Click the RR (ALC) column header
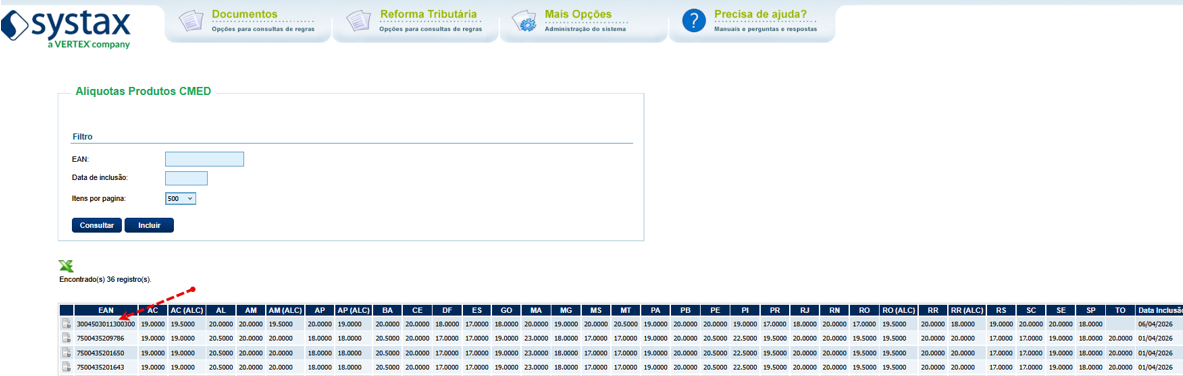Image resolution: width=1183 pixels, height=376 pixels. (966, 310)
